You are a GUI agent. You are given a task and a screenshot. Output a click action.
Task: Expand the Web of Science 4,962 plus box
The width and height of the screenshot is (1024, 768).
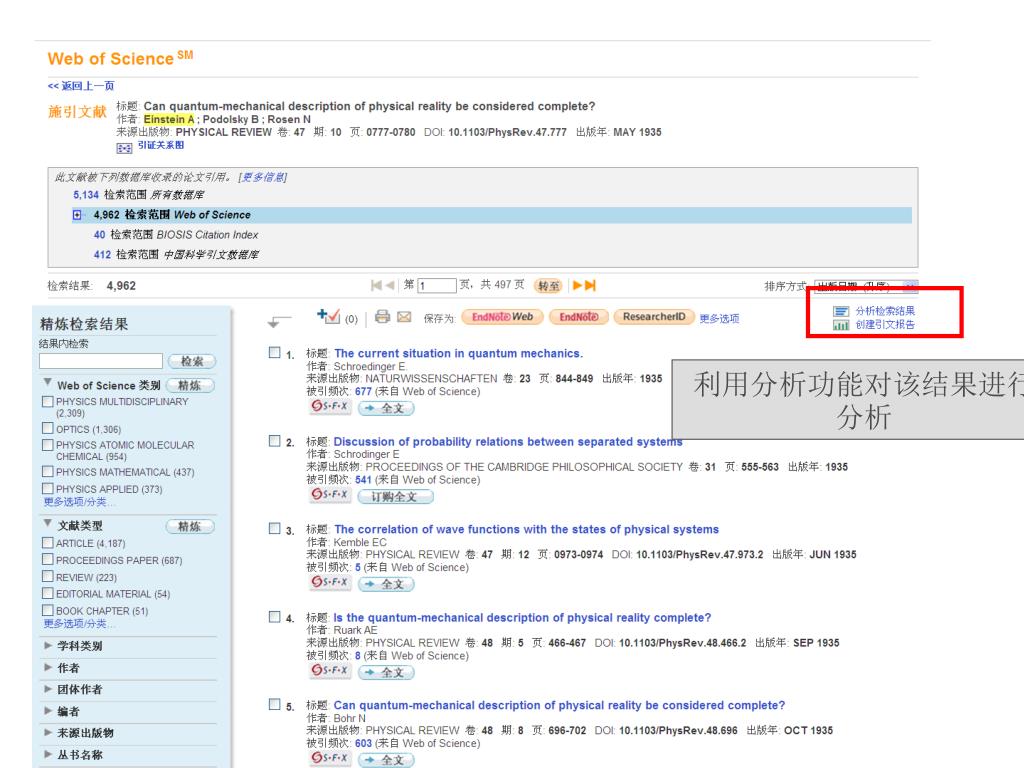click(x=77, y=215)
